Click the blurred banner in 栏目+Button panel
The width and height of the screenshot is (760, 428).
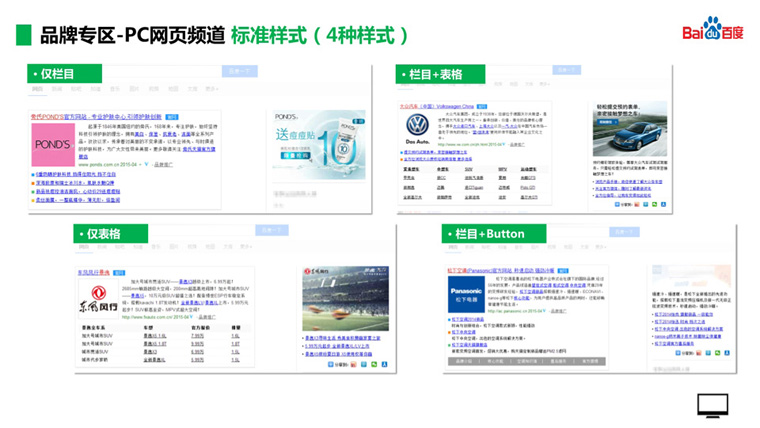[691, 277]
